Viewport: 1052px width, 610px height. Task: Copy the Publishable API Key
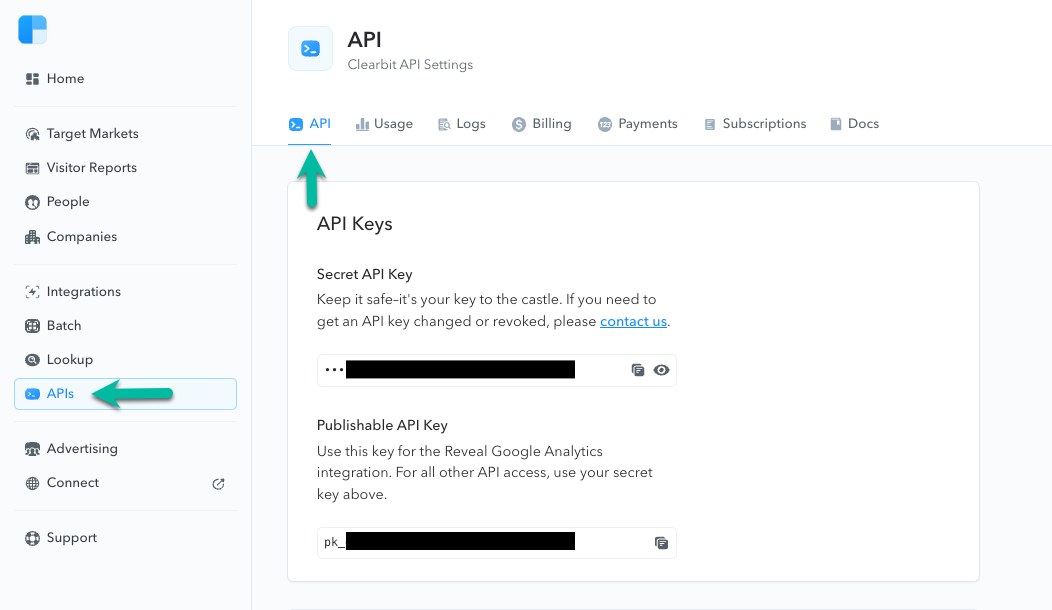click(661, 543)
